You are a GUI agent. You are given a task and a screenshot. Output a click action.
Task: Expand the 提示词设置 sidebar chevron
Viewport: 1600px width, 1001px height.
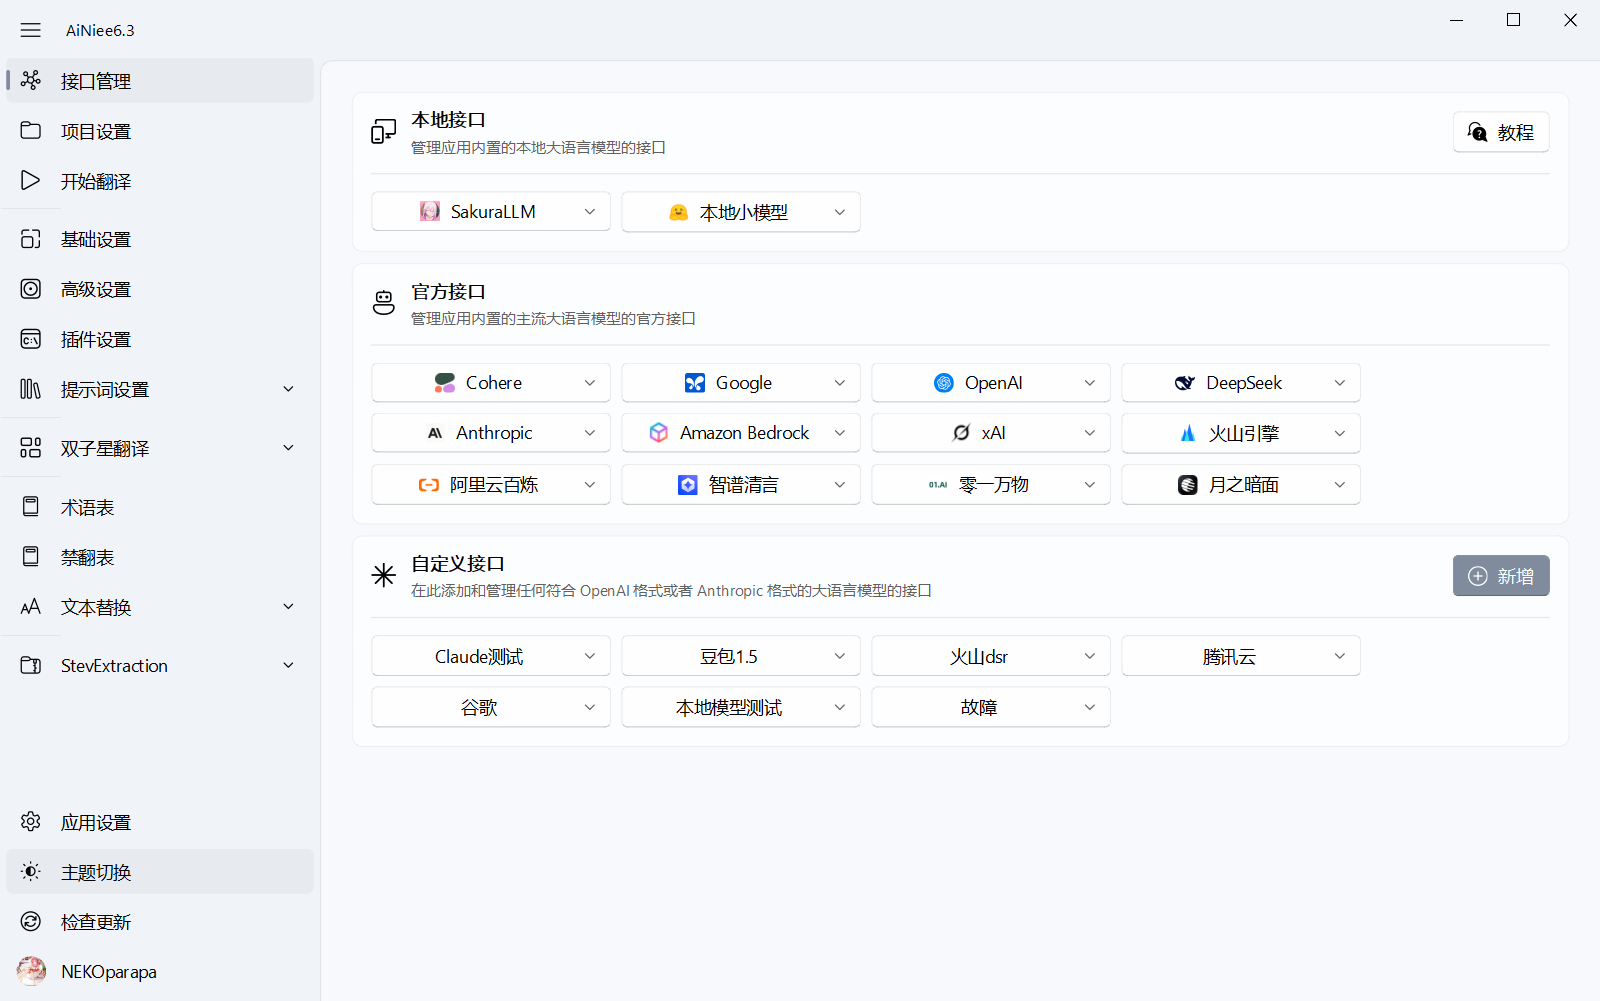click(288, 388)
